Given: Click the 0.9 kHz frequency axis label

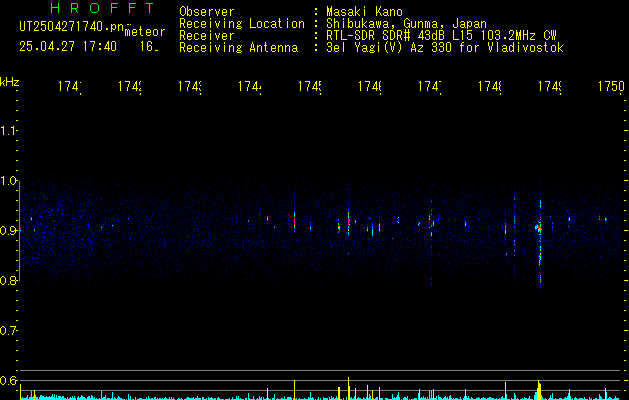Looking at the screenshot, I should (x=8, y=231).
